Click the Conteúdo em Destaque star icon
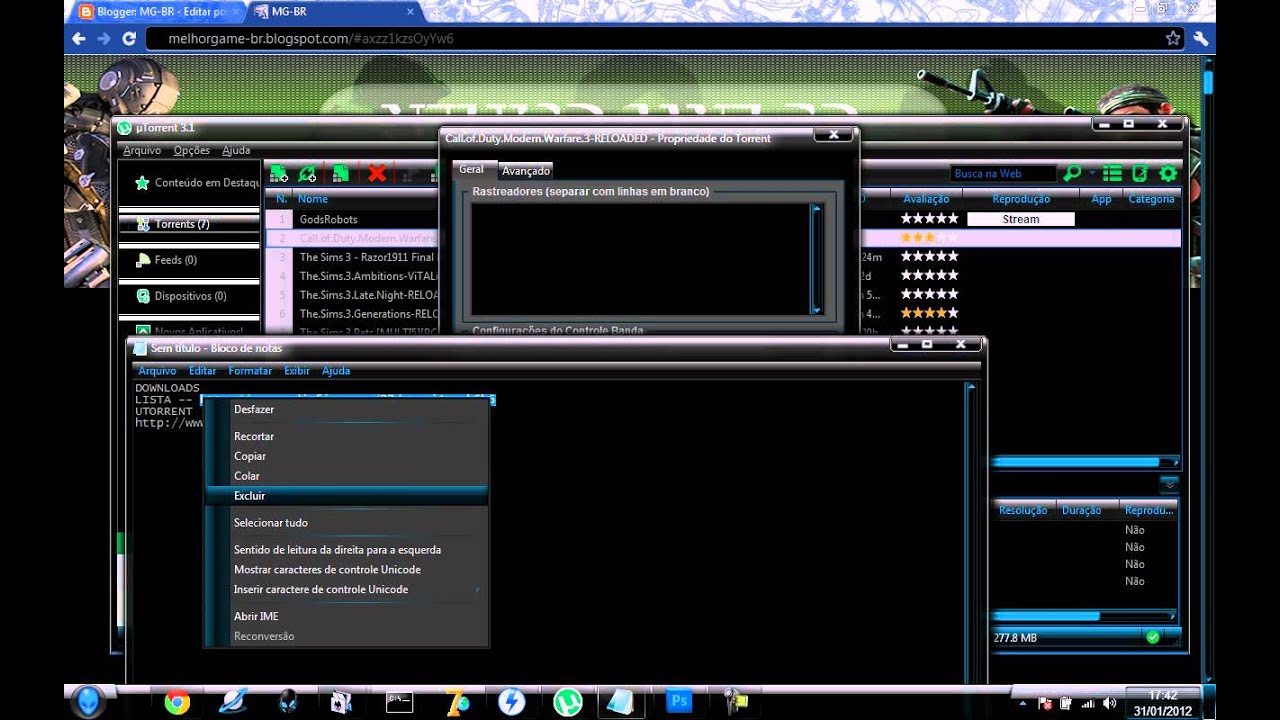The width and height of the screenshot is (1280, 720). point(143,183)
